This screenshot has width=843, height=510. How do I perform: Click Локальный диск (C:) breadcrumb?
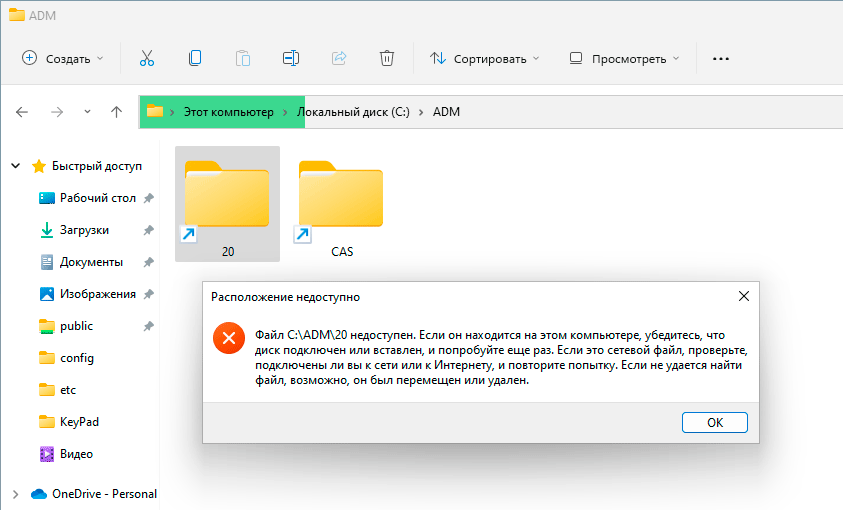click(353, 112)
